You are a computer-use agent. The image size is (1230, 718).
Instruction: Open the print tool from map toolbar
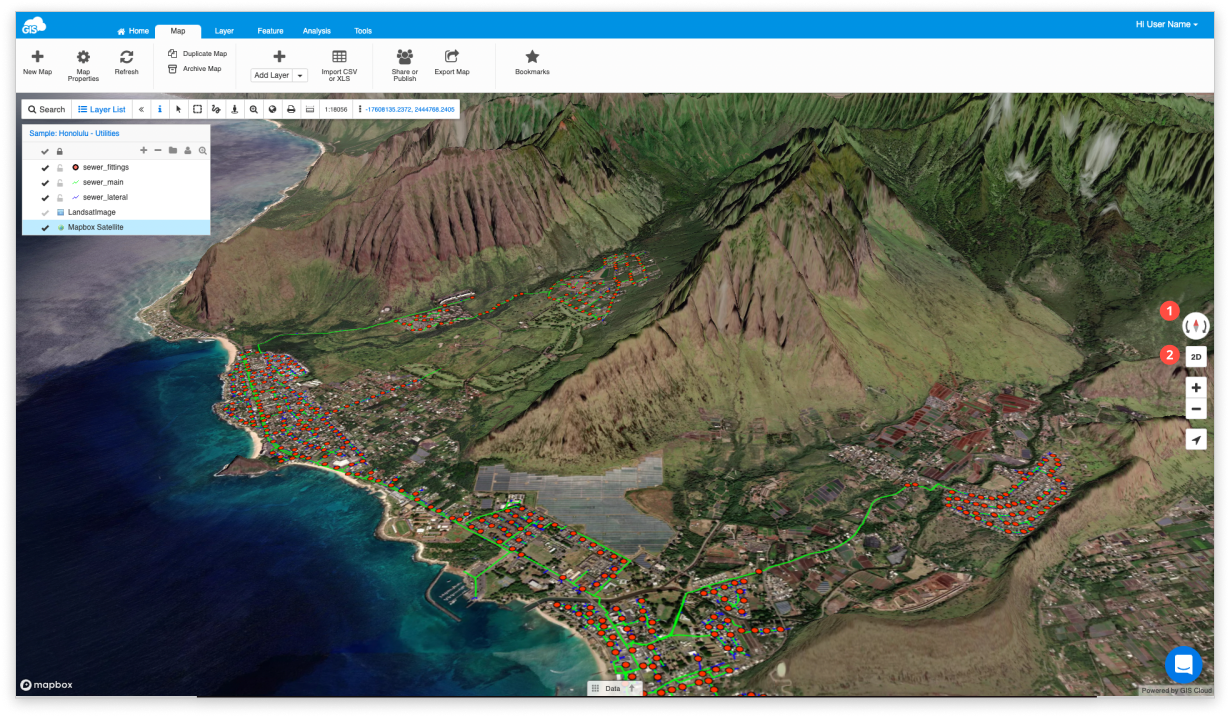290,109
